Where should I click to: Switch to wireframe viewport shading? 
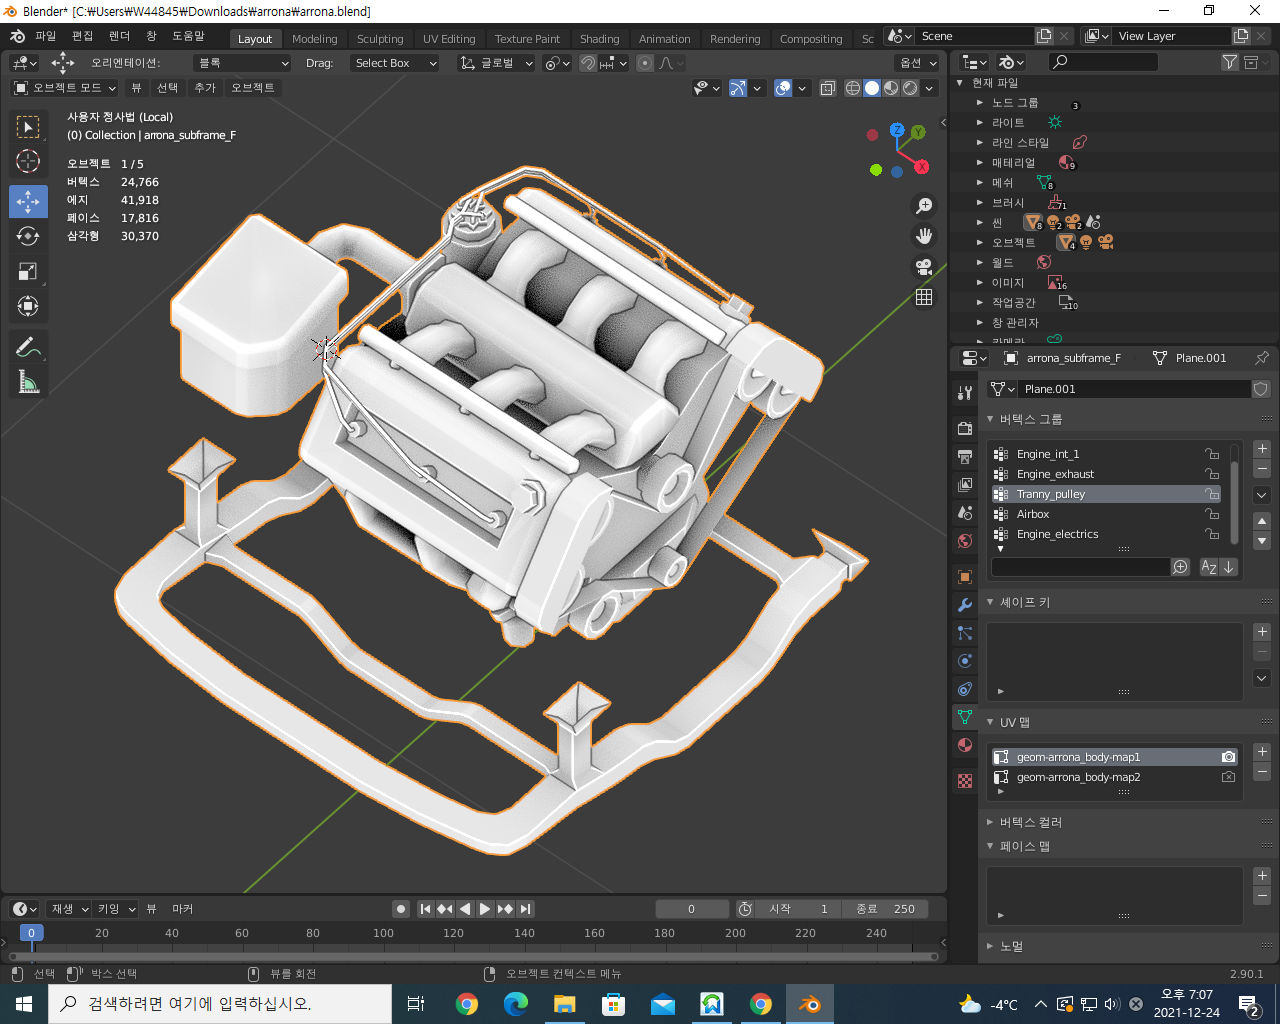(853, 88)
